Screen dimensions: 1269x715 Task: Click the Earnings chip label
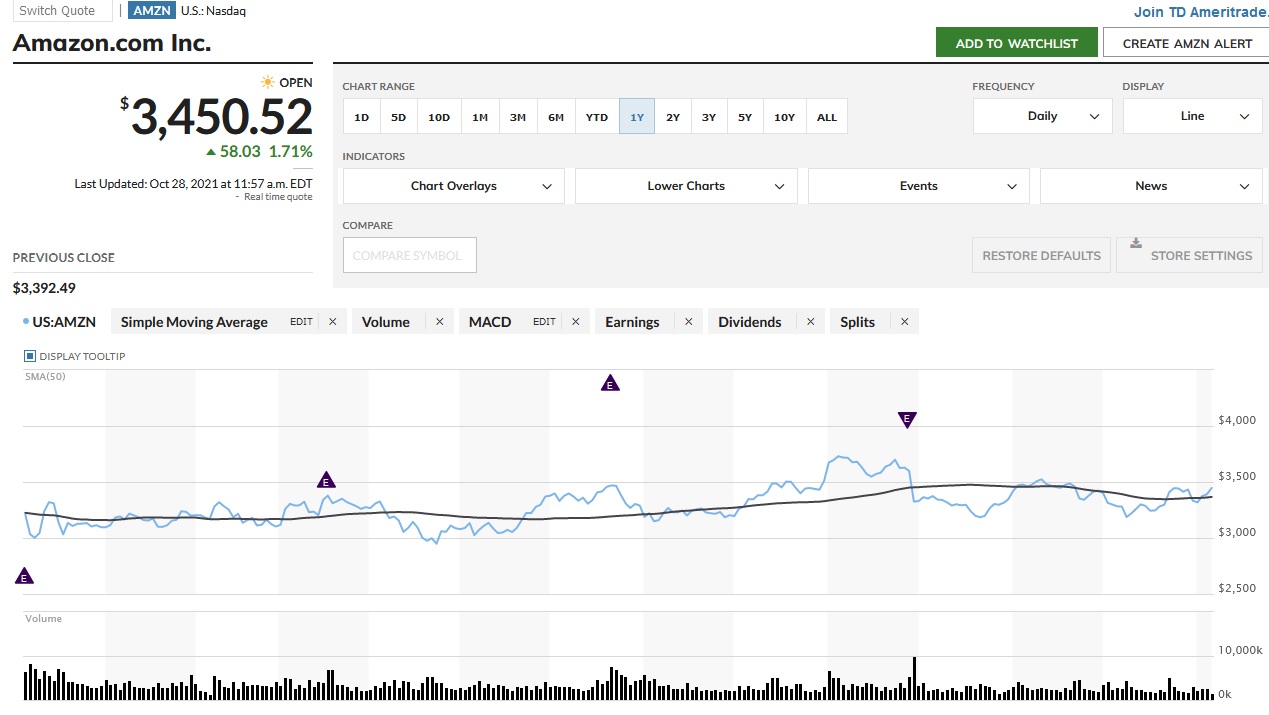pos(632,322)
